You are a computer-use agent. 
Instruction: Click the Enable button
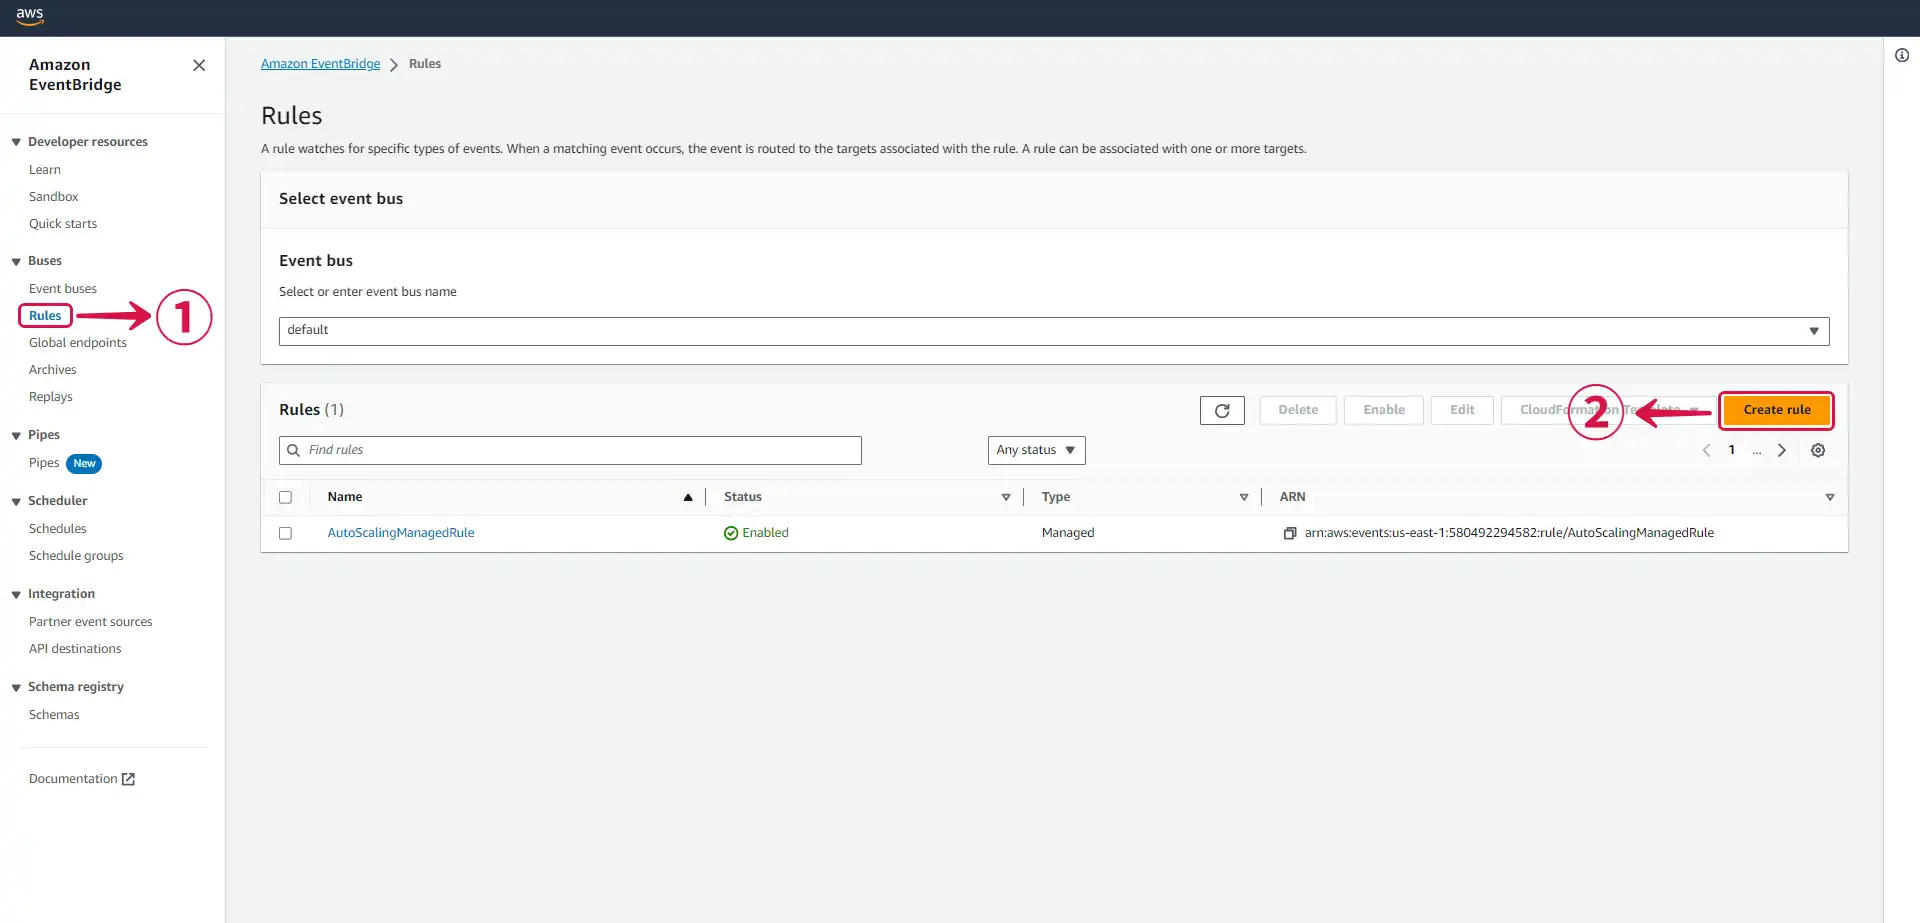pos(1384,410)
